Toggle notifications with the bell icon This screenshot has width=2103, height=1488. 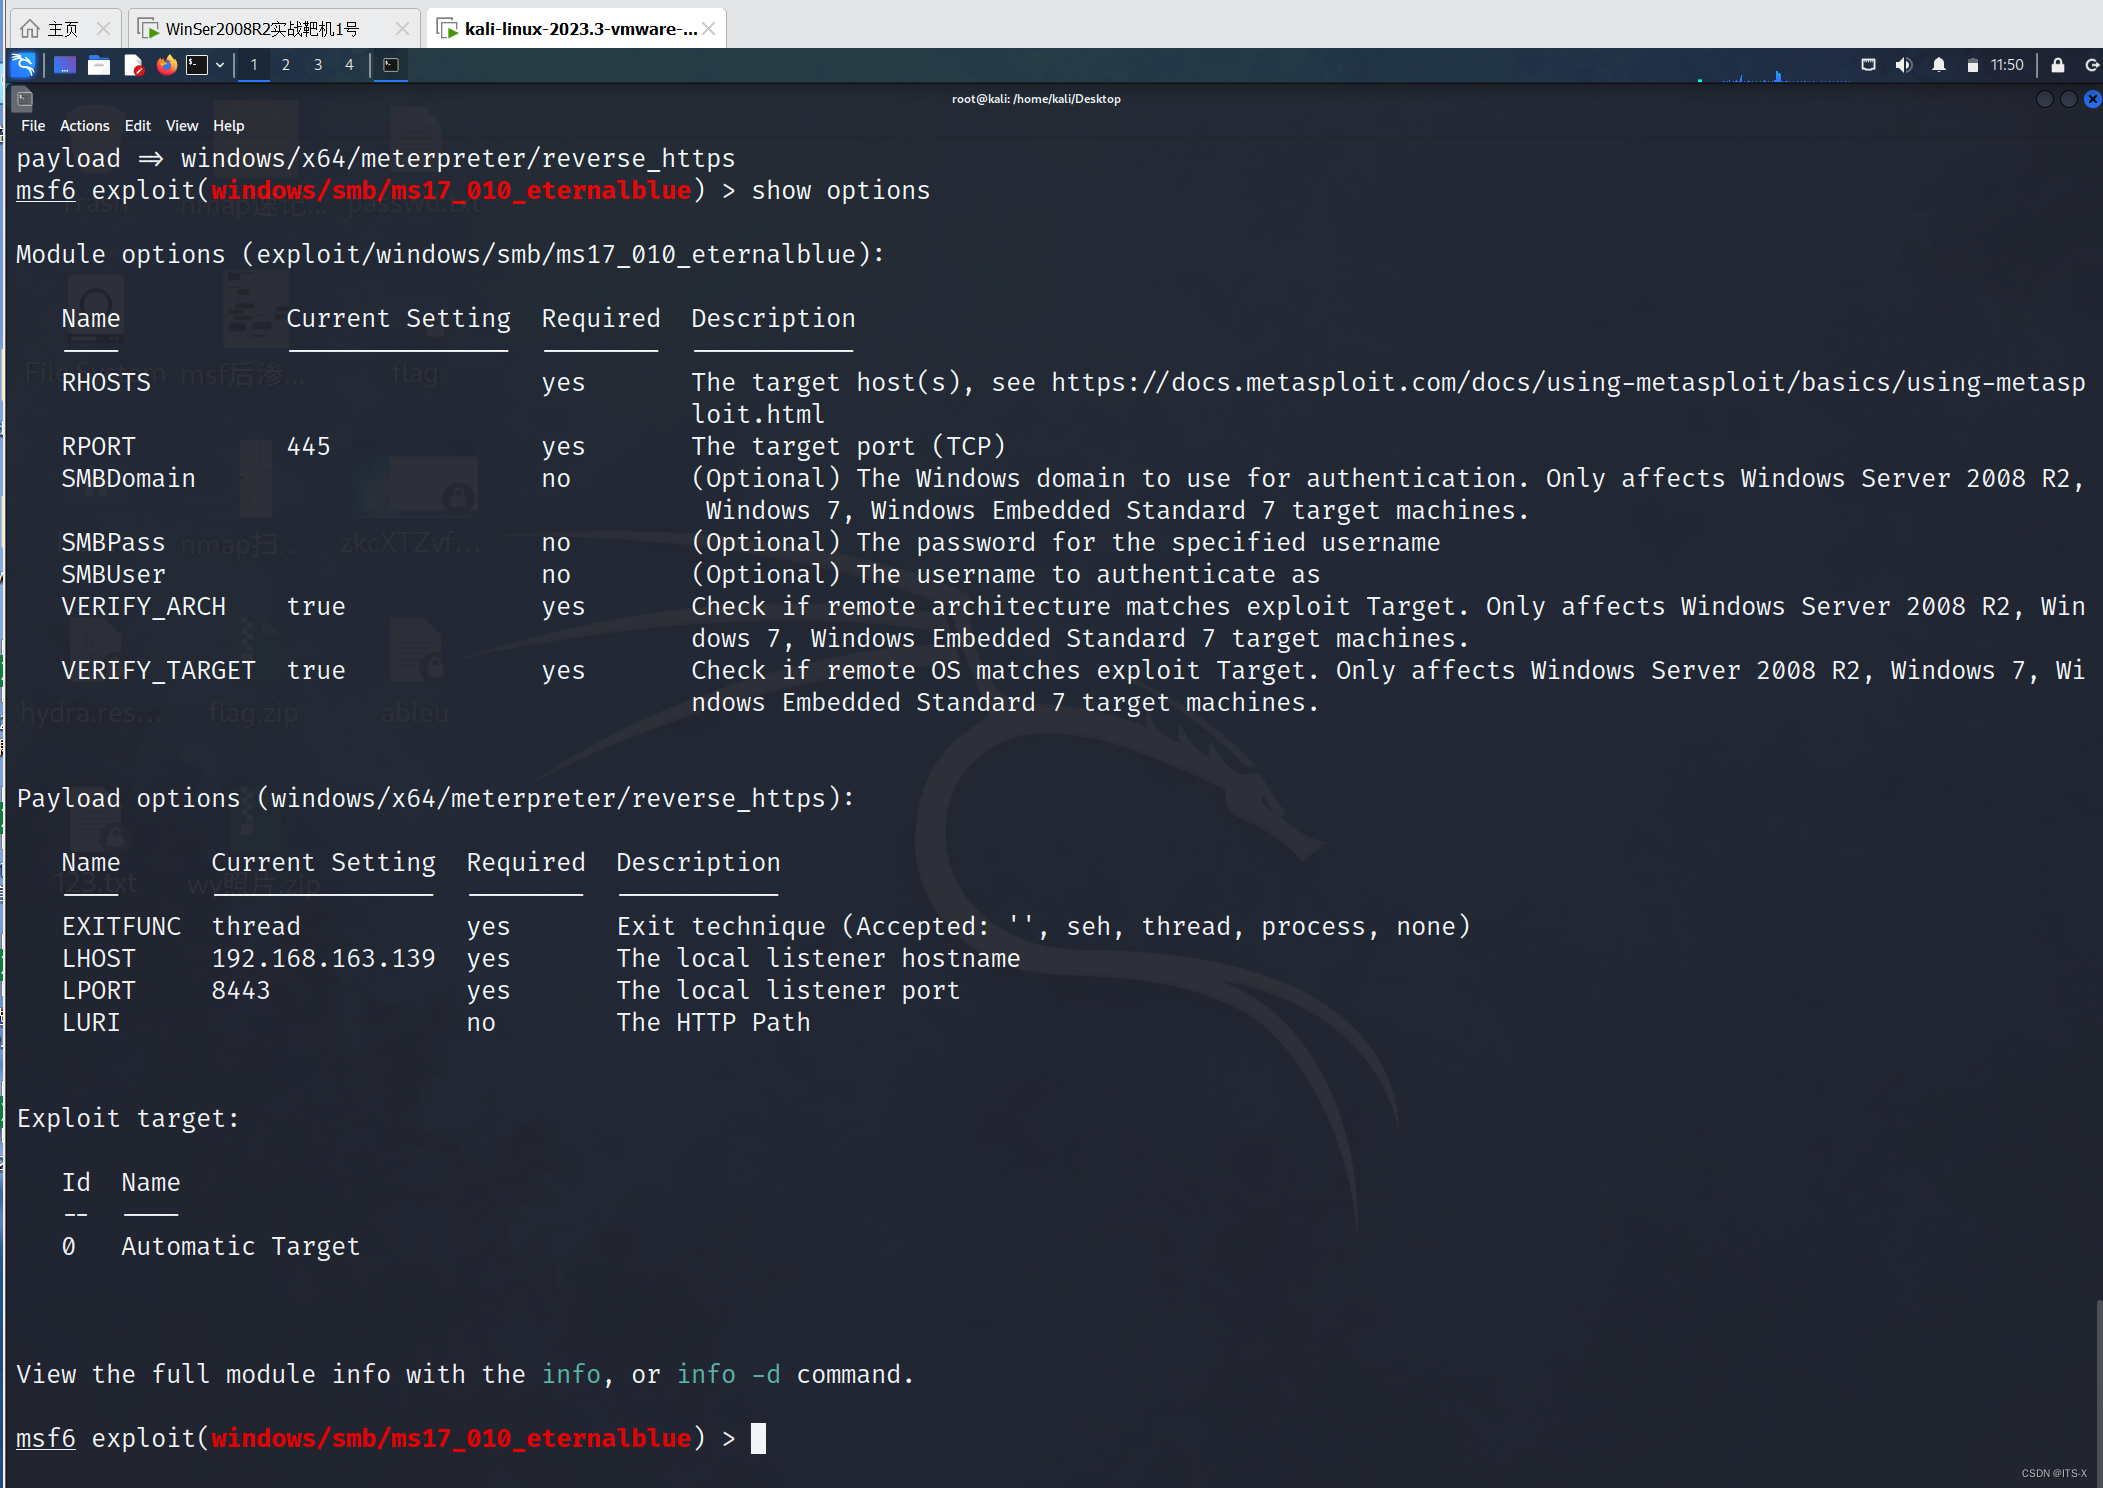click(1938, 65)
